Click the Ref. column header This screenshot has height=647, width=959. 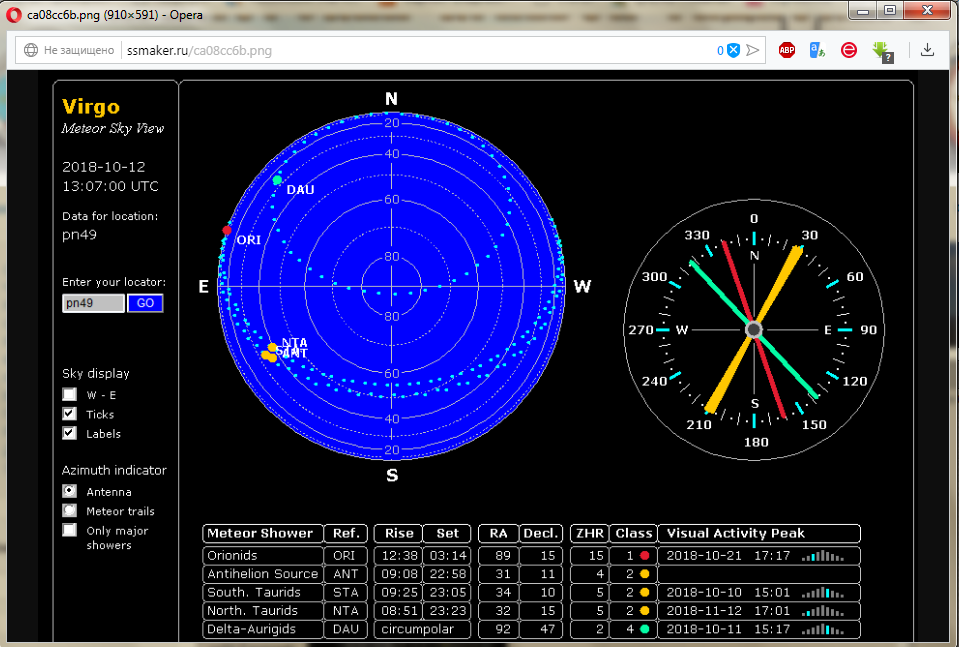[x=346, y=533]
